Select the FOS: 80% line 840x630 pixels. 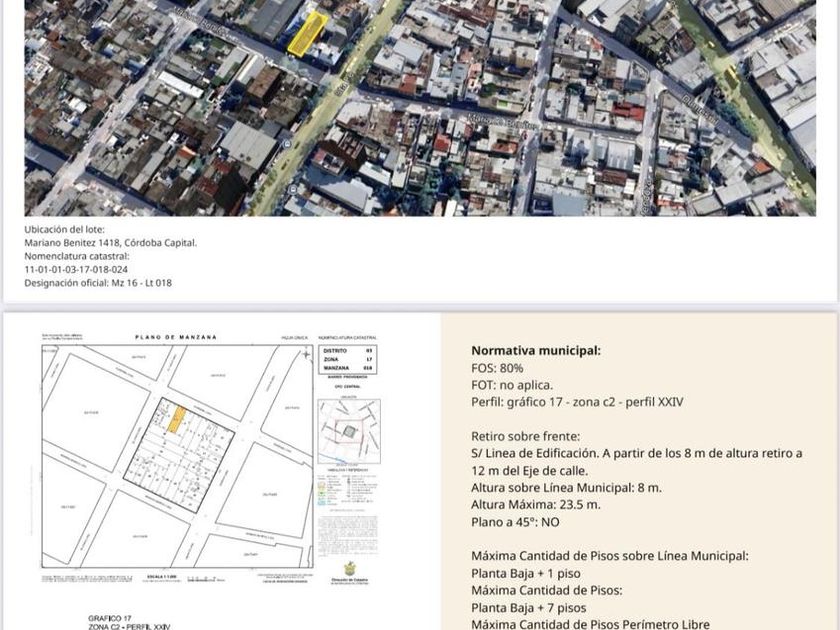[x=497, y=368]
